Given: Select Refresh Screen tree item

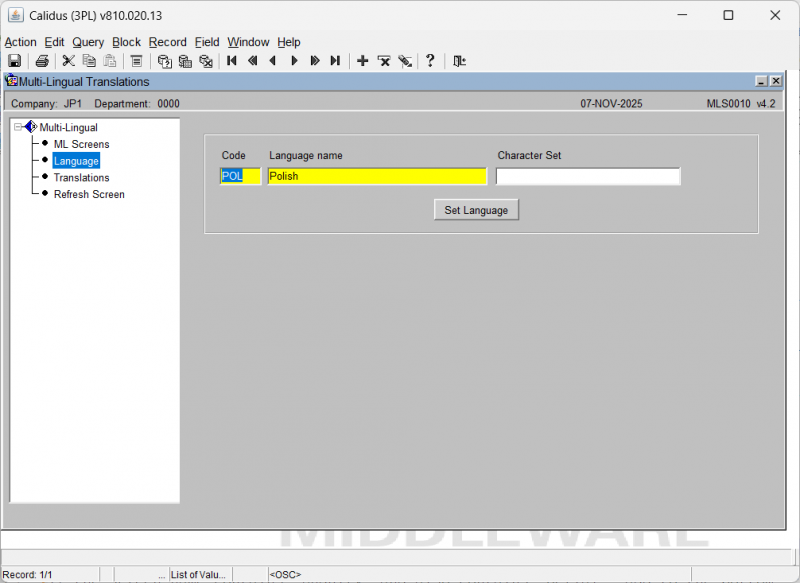Looking at the screenshot, I should point(89,194).
